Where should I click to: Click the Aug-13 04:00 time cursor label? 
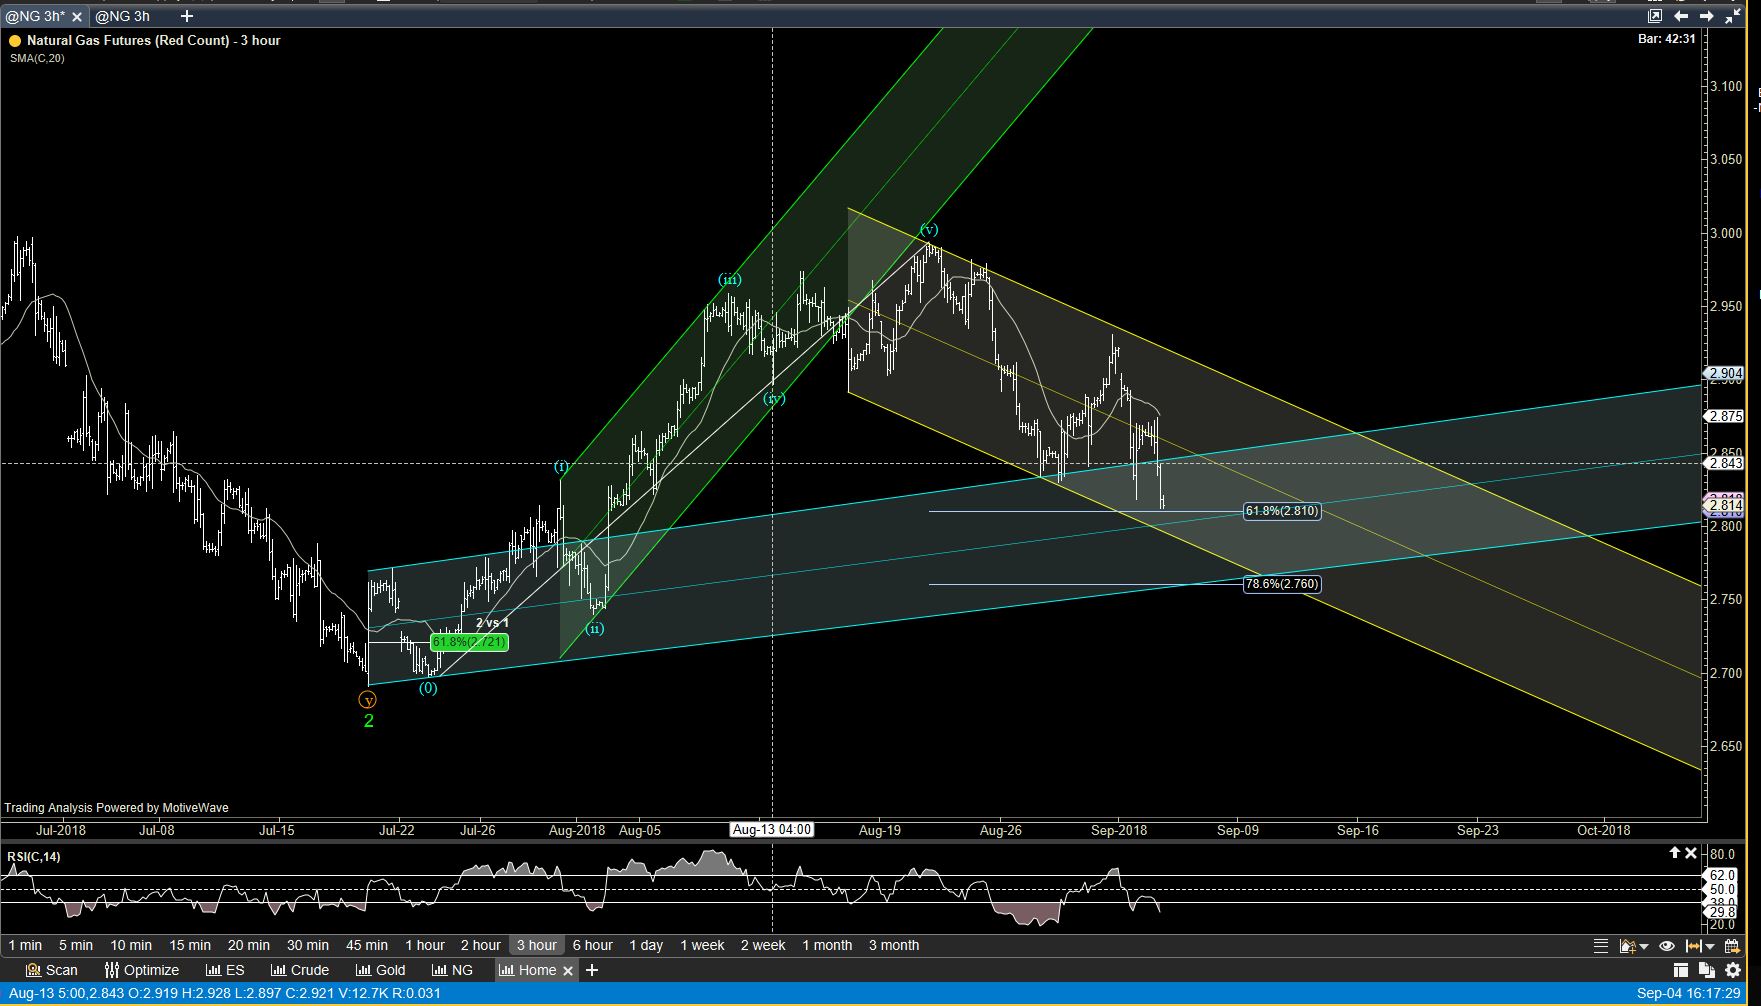pos(772,830)
